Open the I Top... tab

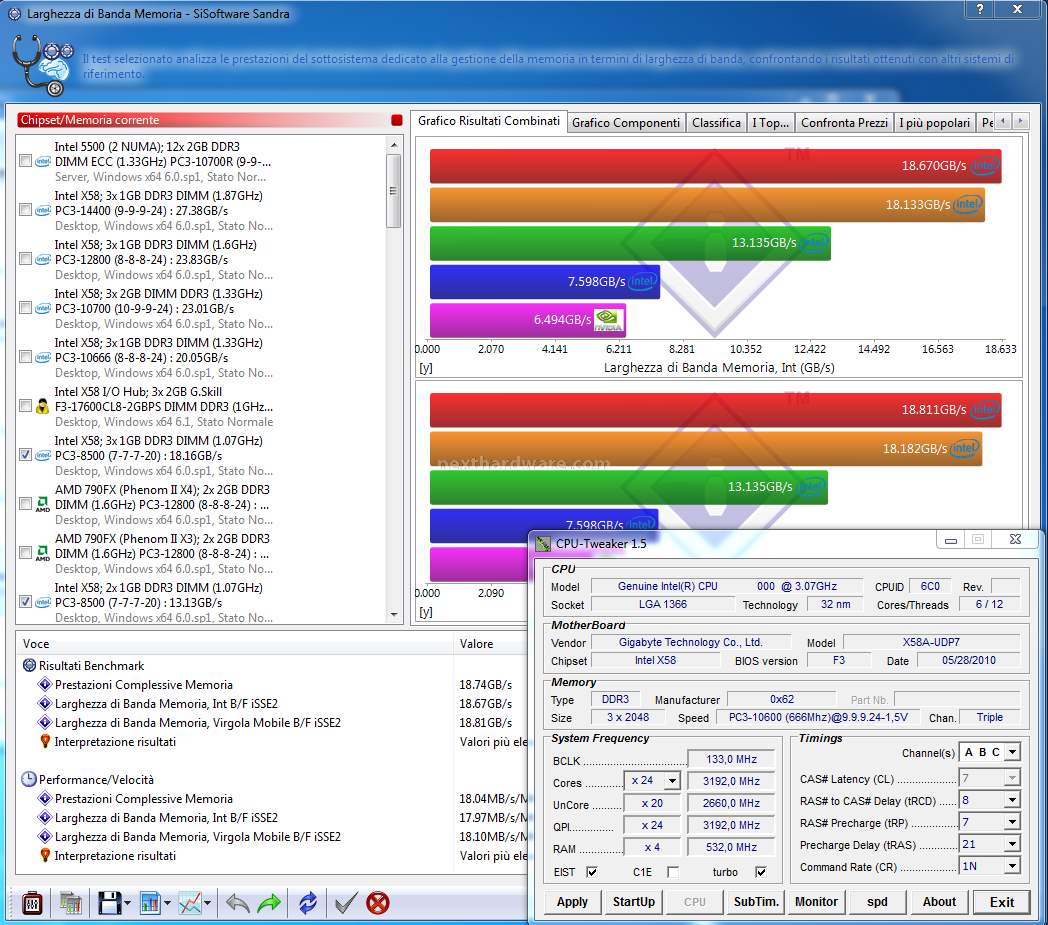(x=771, y=123)
